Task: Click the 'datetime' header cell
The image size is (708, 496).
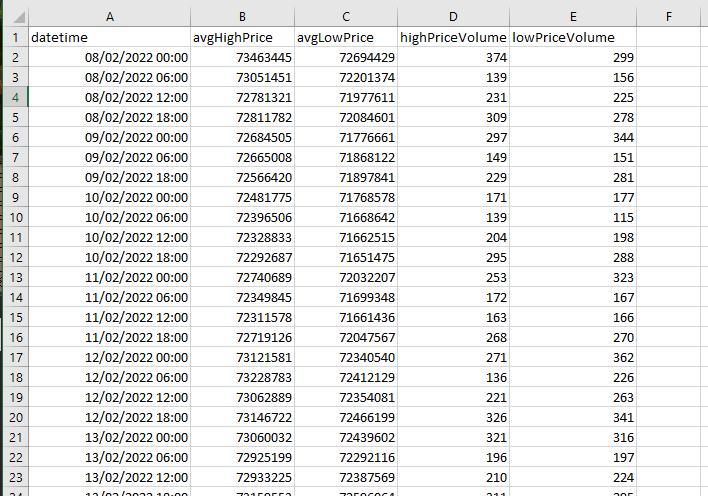Action: 110,37
